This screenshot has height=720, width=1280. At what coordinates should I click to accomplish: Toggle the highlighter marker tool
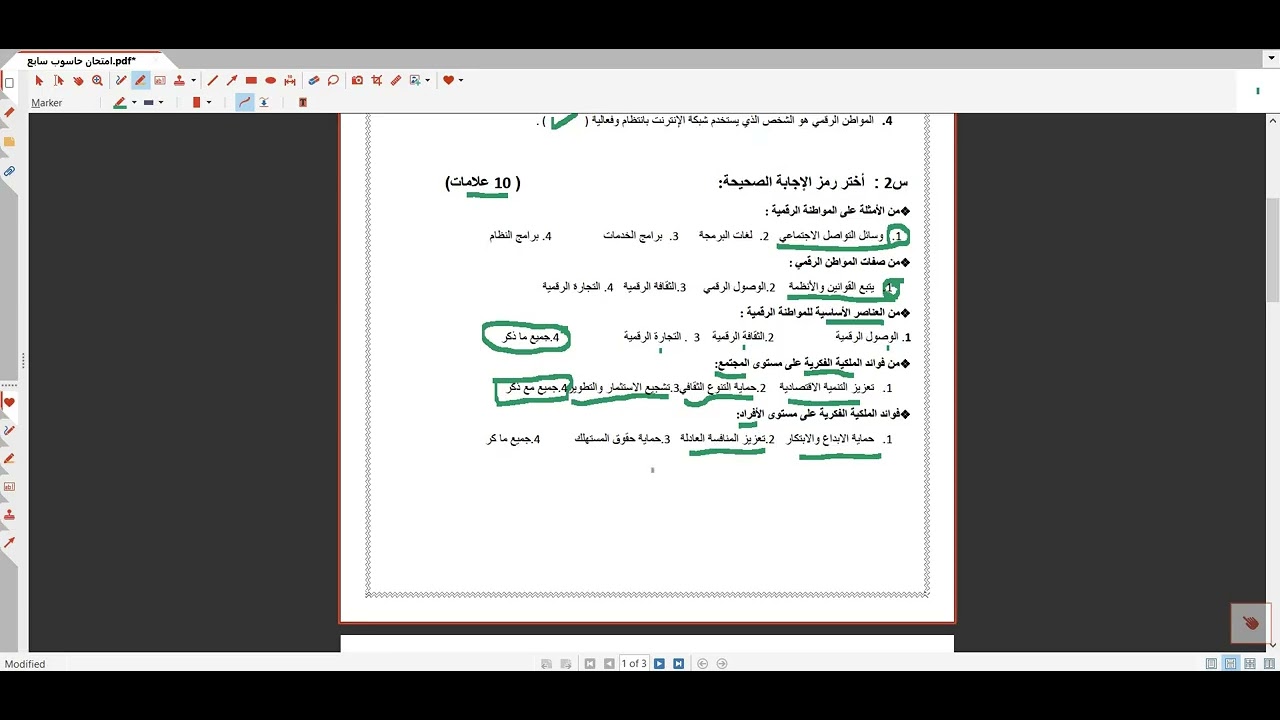[x=140, y=81]
